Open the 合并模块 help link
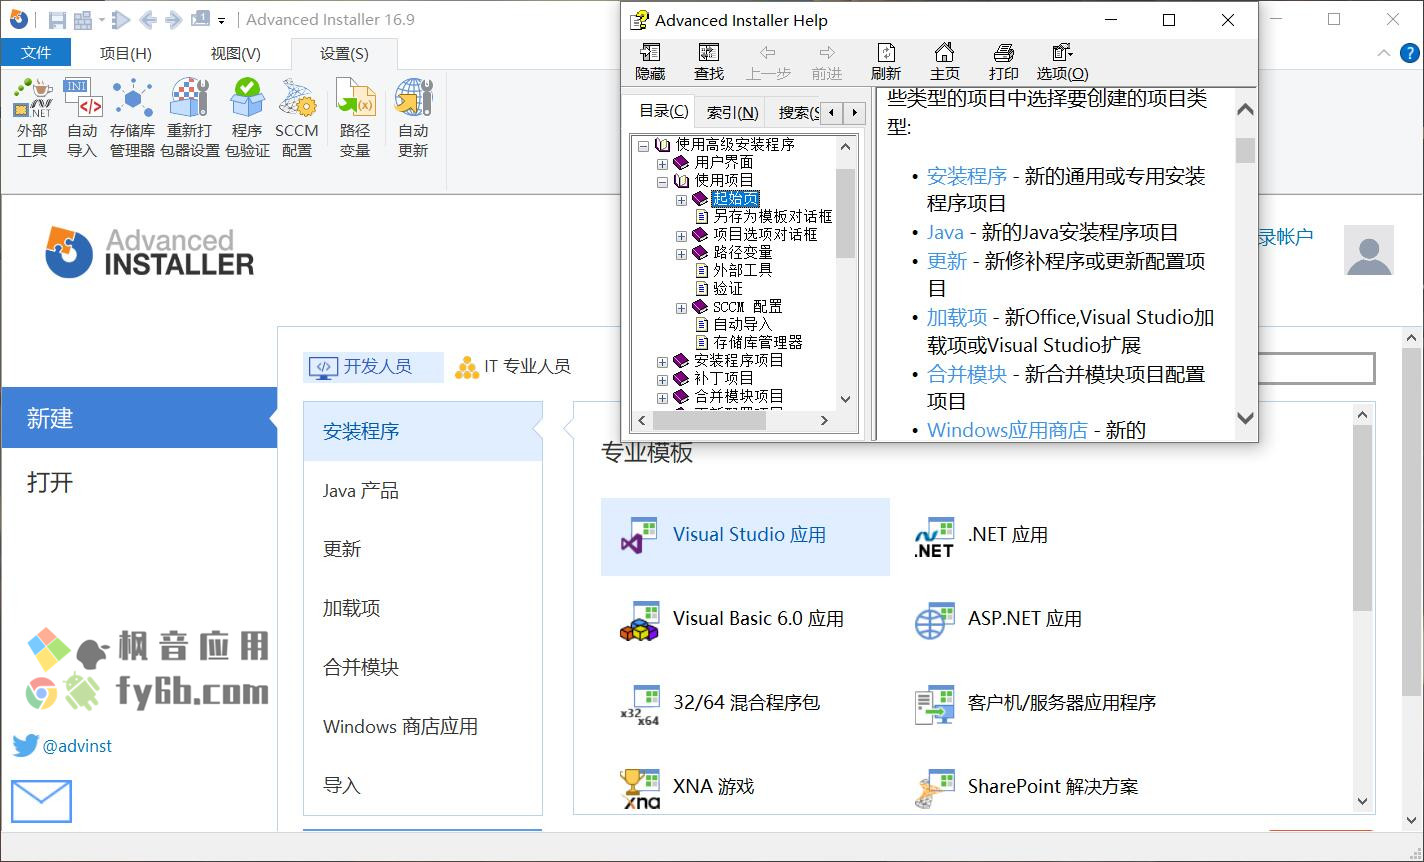 pos(967,374)
